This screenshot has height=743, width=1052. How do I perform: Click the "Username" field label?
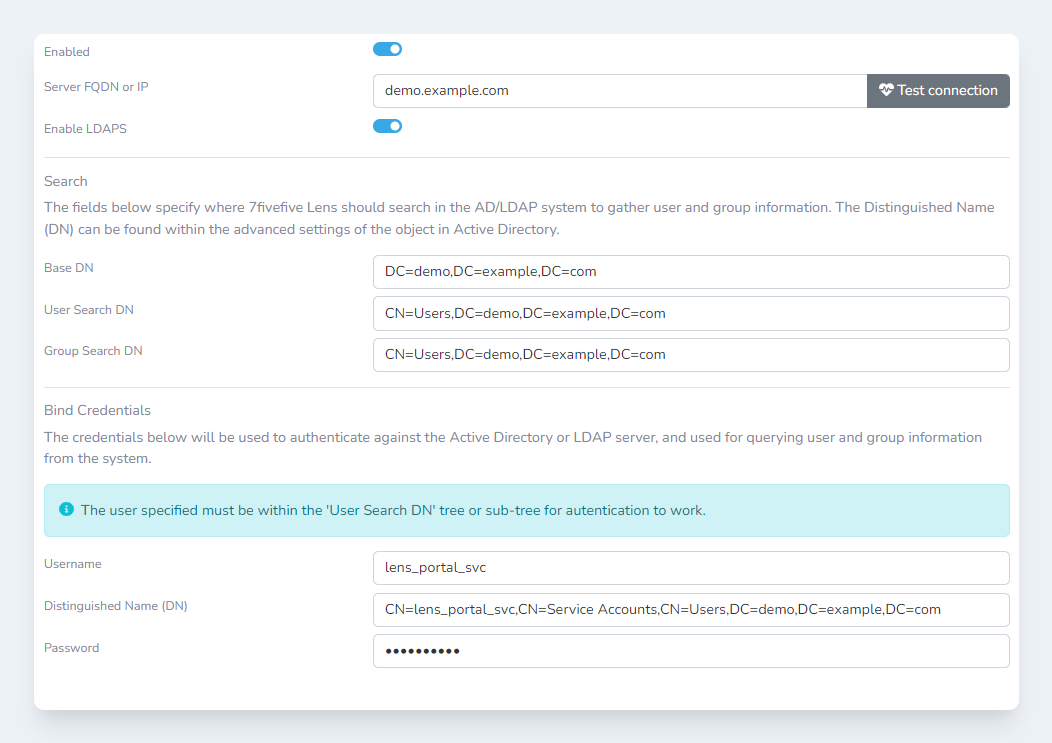pos(73,564)
